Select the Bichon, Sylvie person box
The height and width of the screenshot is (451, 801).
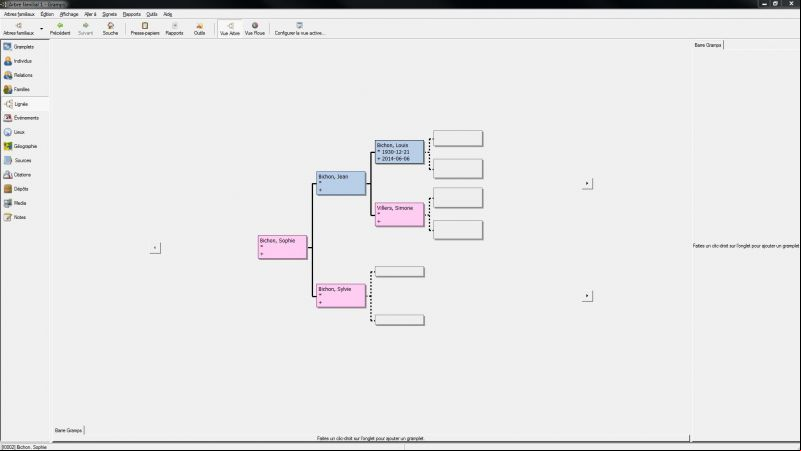[341, 296]
